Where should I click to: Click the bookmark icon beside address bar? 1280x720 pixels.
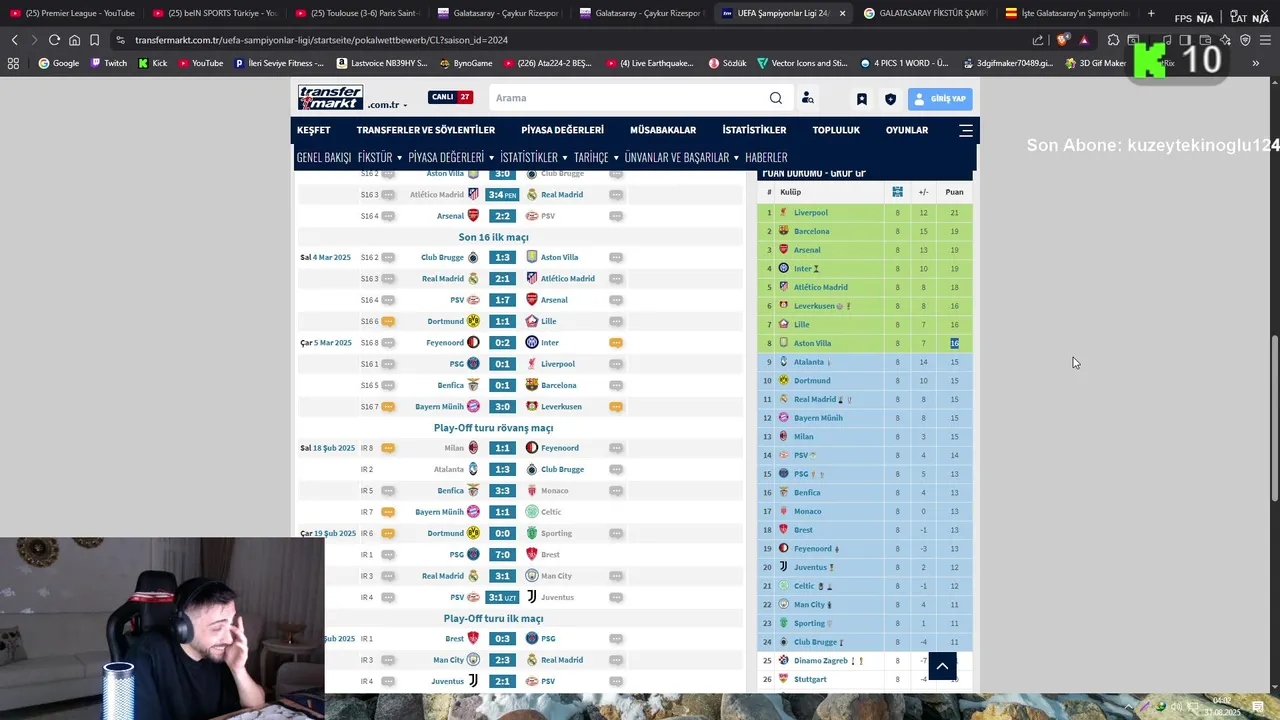[94, 40]
